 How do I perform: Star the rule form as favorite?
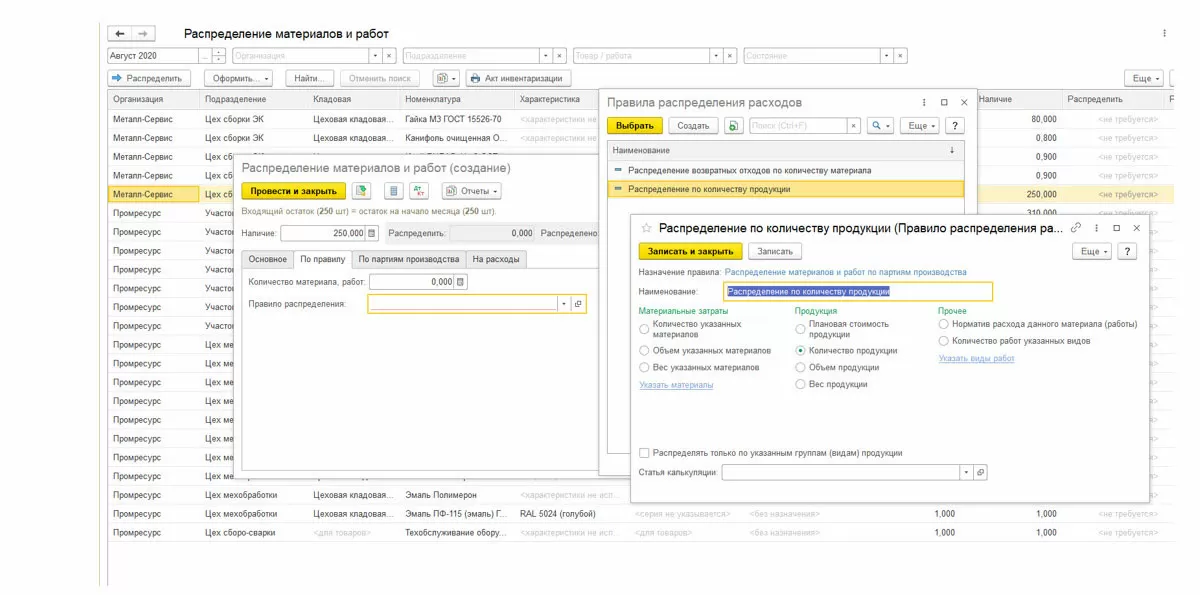646,228
